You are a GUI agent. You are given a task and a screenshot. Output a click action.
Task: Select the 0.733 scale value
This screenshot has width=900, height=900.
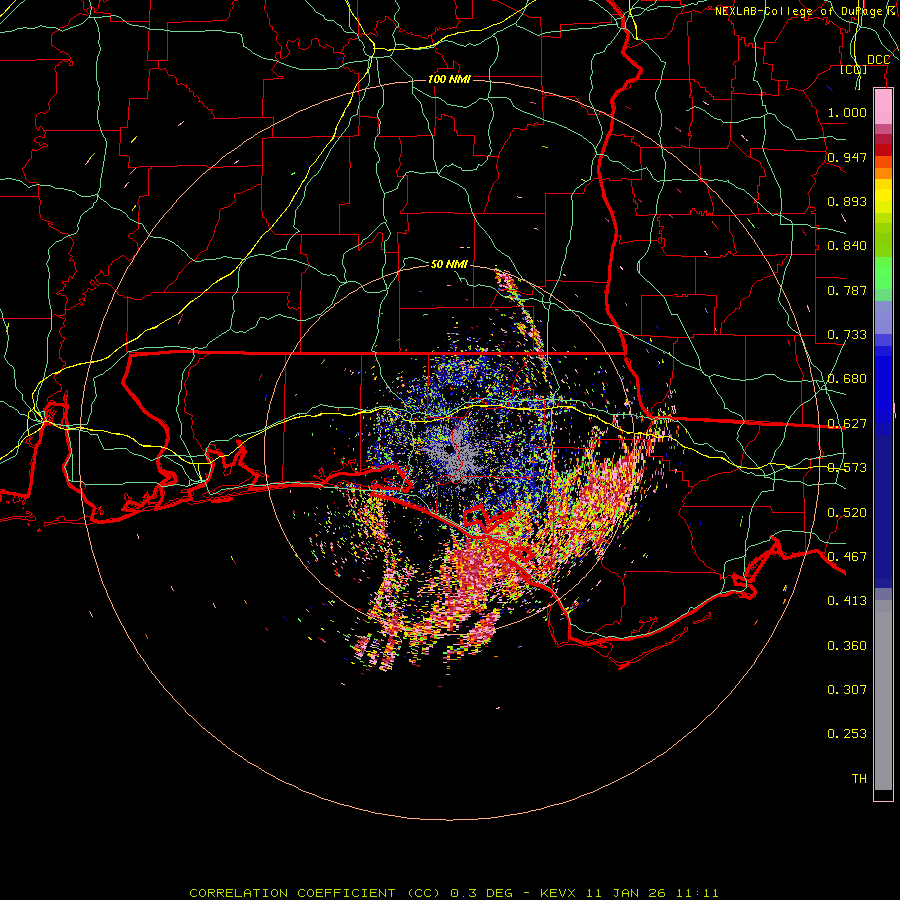(x=847, y=335)
